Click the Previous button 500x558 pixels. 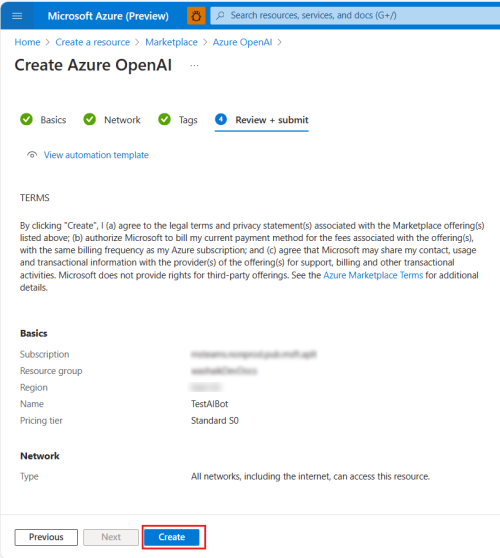[46, 537]
